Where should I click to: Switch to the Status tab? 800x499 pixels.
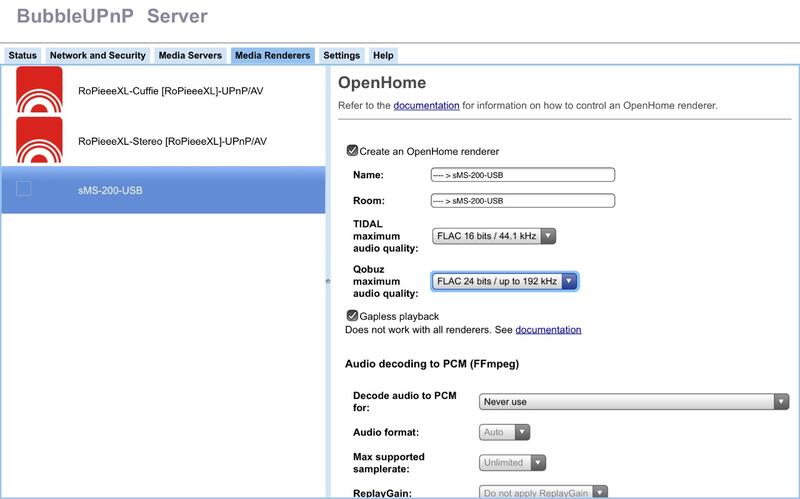tap(22, 56)
